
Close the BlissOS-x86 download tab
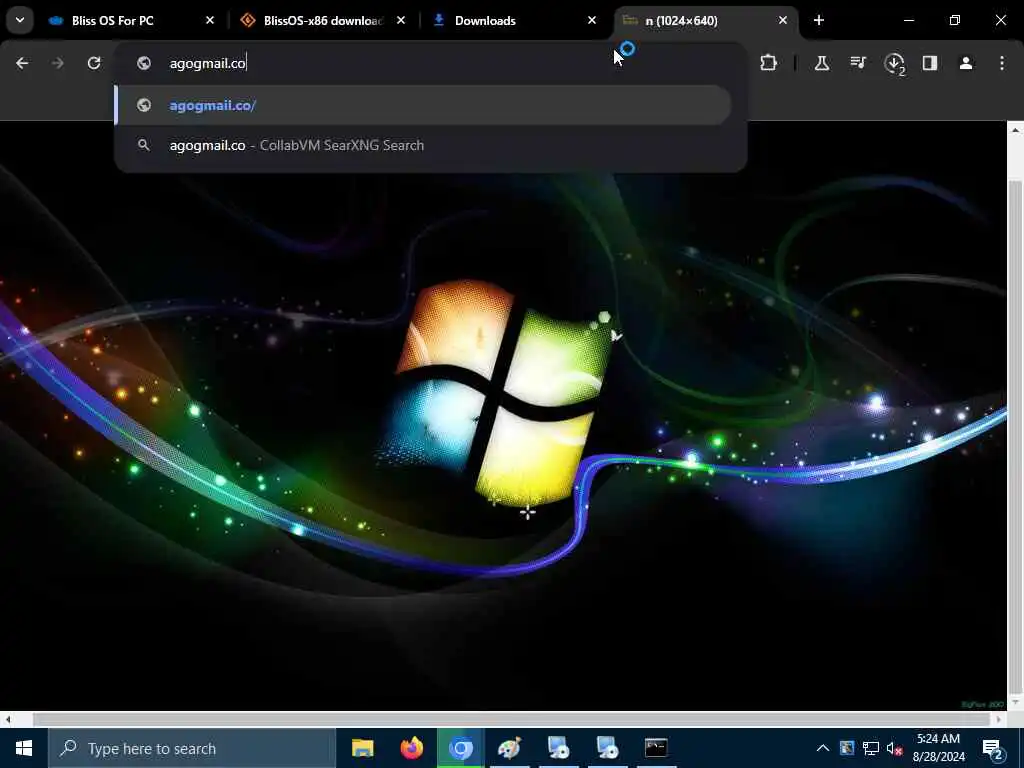pyautogui.click(x=401, y=20)
